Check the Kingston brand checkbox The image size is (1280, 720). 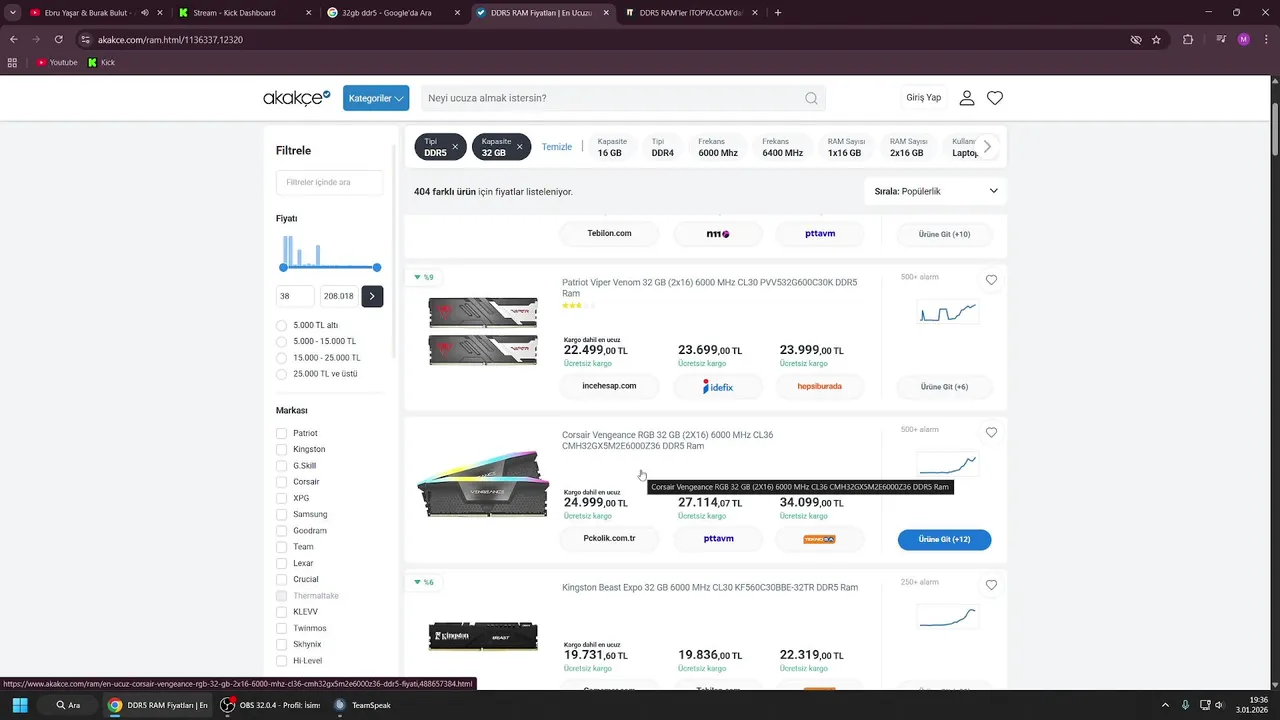coord(281,449)
